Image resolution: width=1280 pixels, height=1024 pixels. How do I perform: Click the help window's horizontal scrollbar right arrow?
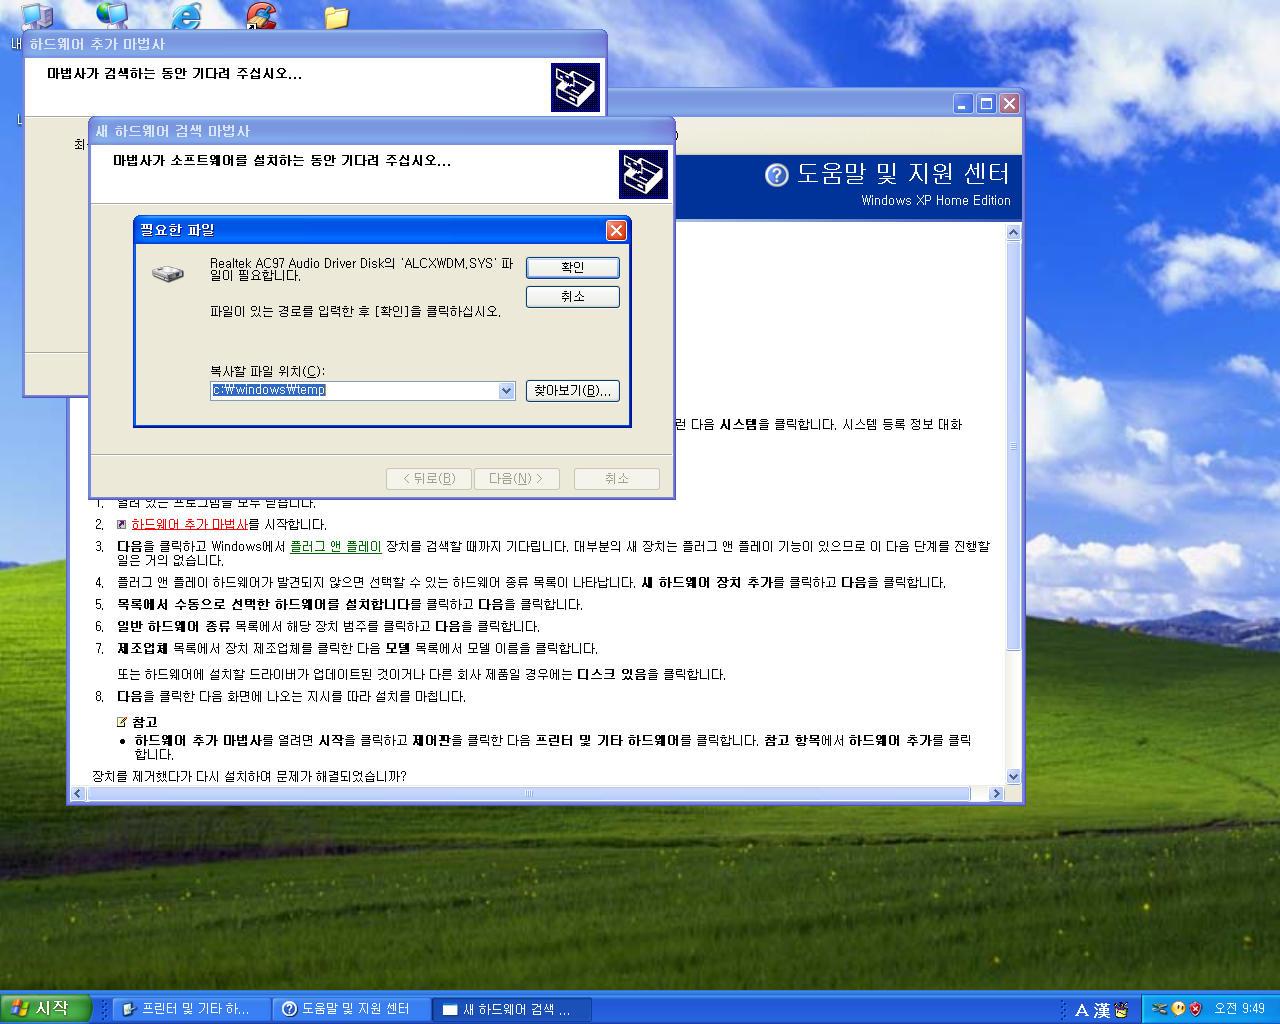point(995,793)
